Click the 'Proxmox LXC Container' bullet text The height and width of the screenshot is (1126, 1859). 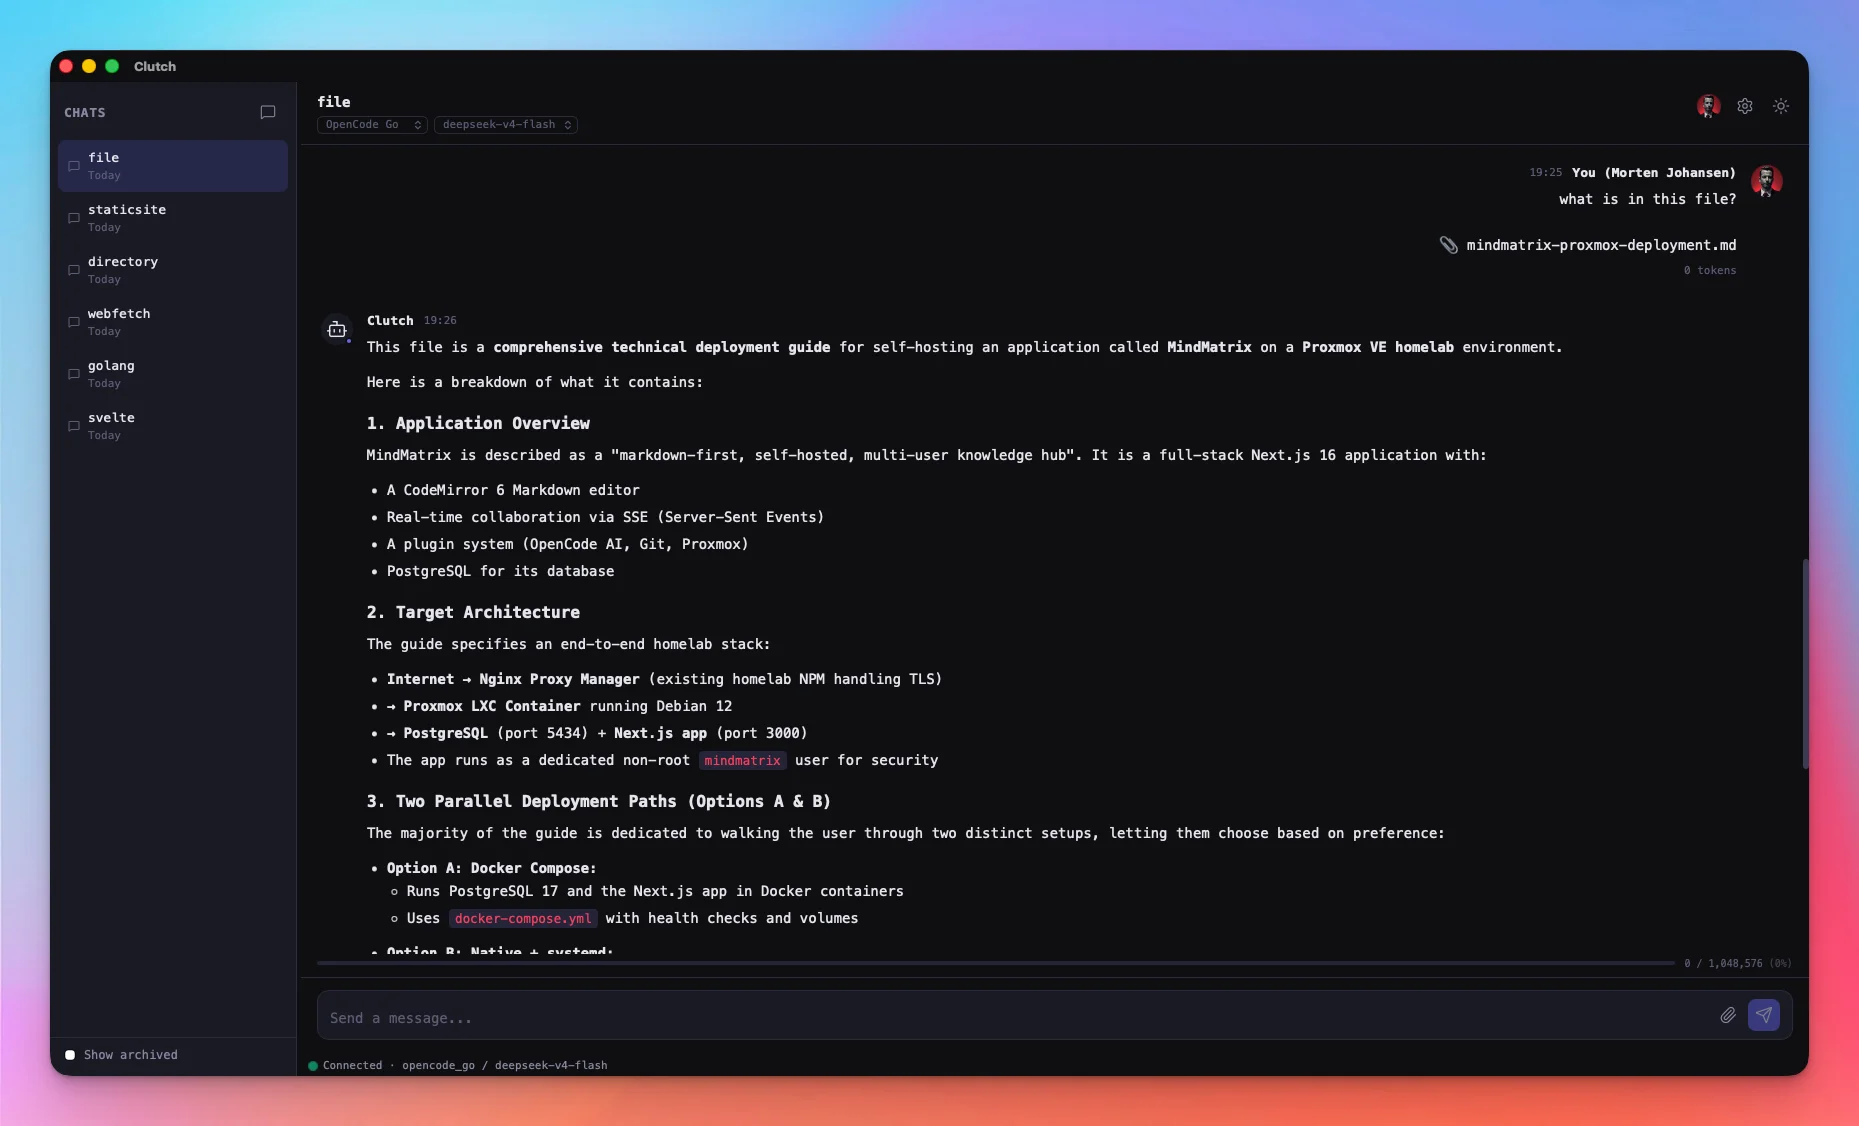pos(492,706)
